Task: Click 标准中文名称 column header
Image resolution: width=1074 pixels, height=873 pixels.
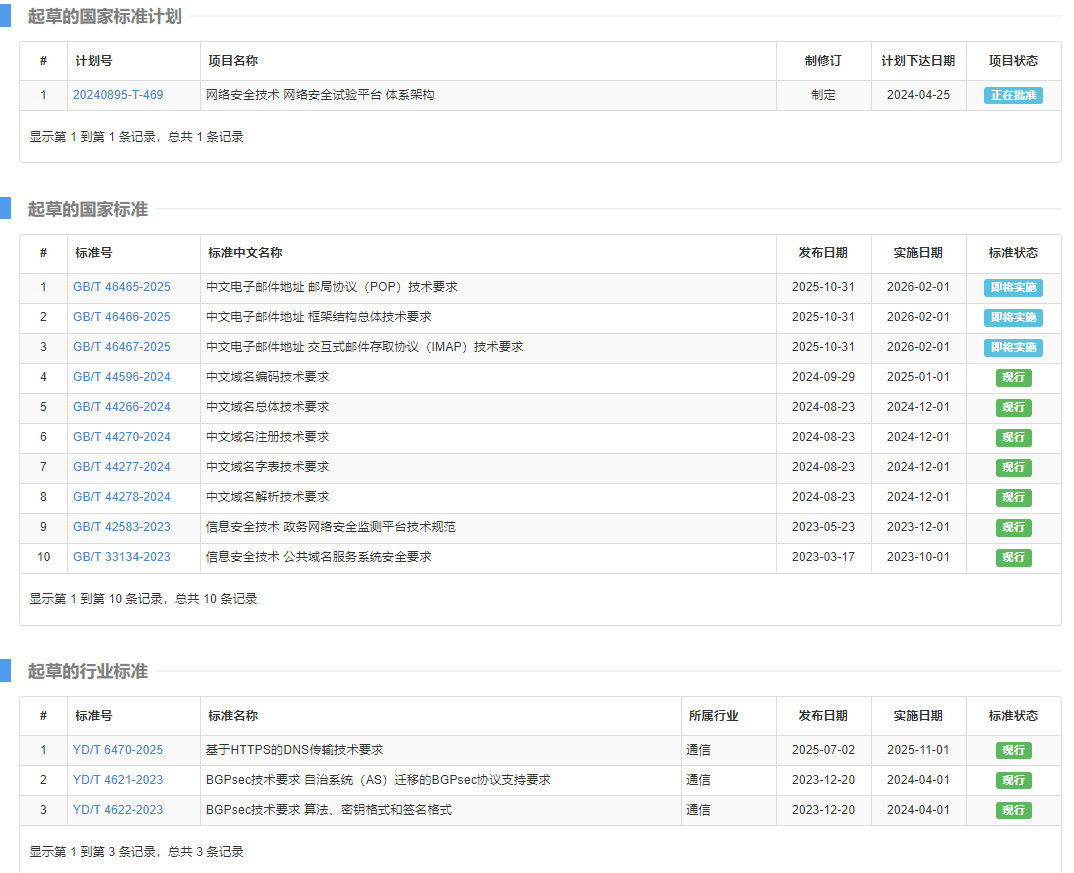Action: point(245,253)
